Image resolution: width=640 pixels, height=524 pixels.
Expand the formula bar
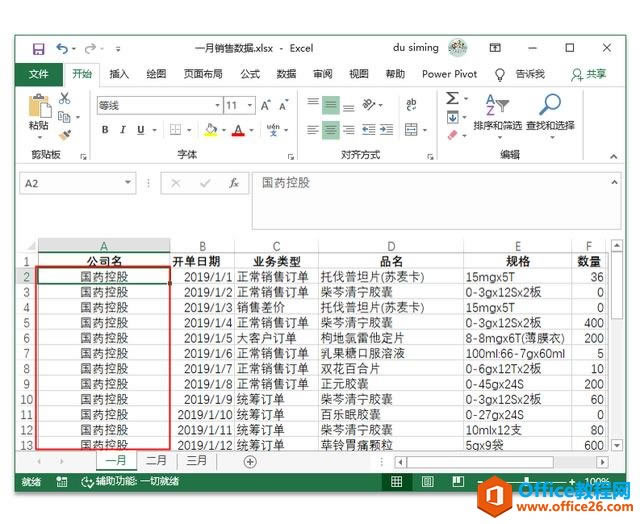pyautogui.click(x=614, y=182)
